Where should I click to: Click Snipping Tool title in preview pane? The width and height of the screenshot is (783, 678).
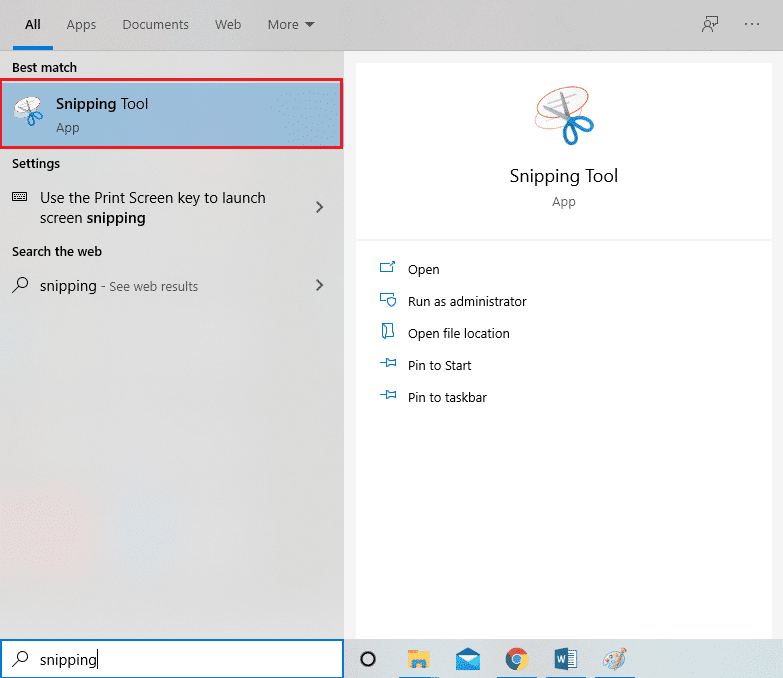(564, 176)
